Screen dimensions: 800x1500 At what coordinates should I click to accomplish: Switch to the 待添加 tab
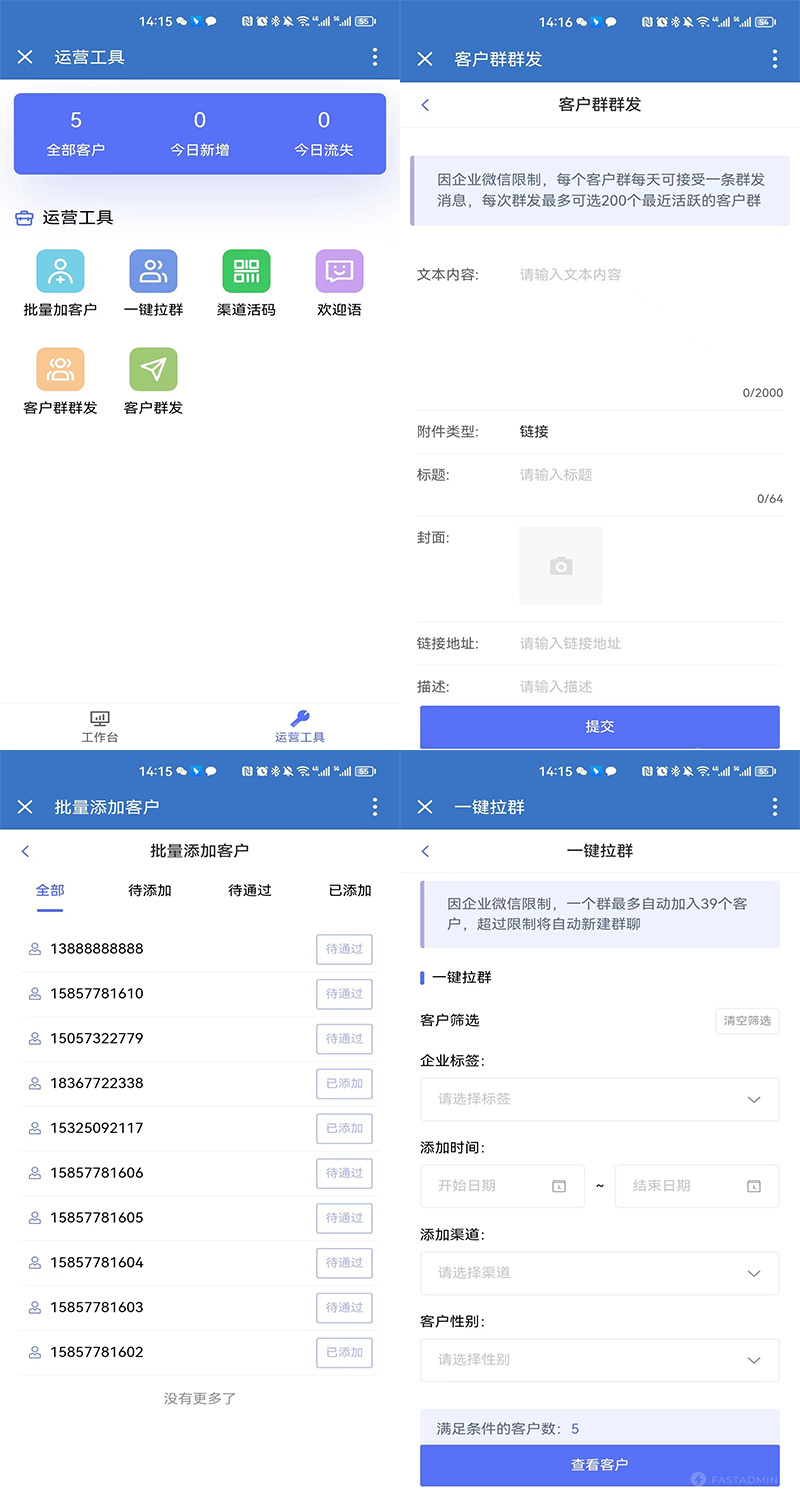(149, 891)
